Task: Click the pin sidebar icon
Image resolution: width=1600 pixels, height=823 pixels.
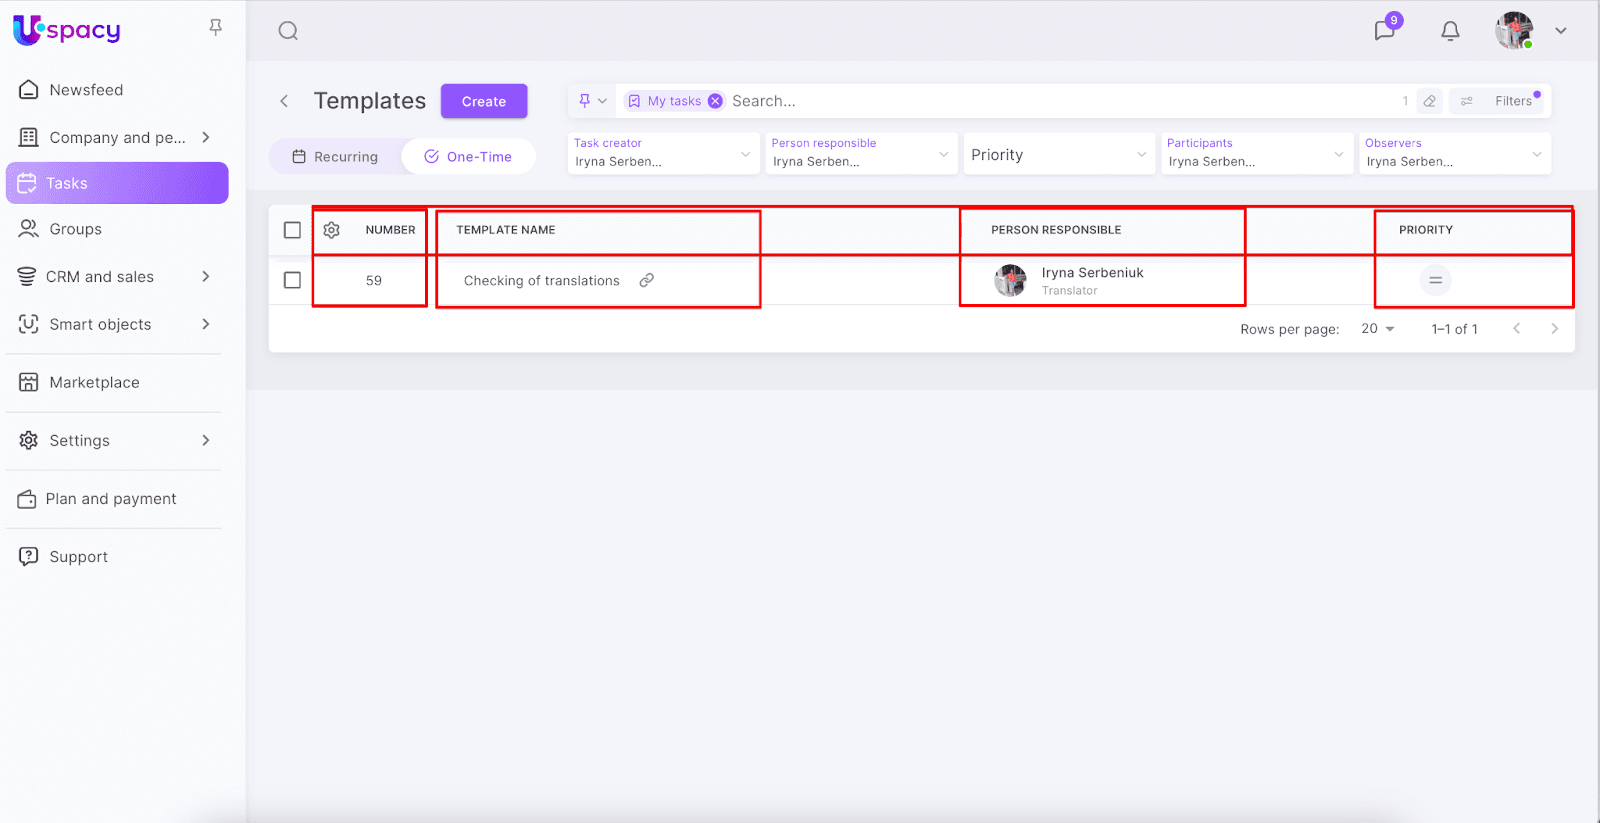Action: 215,27
